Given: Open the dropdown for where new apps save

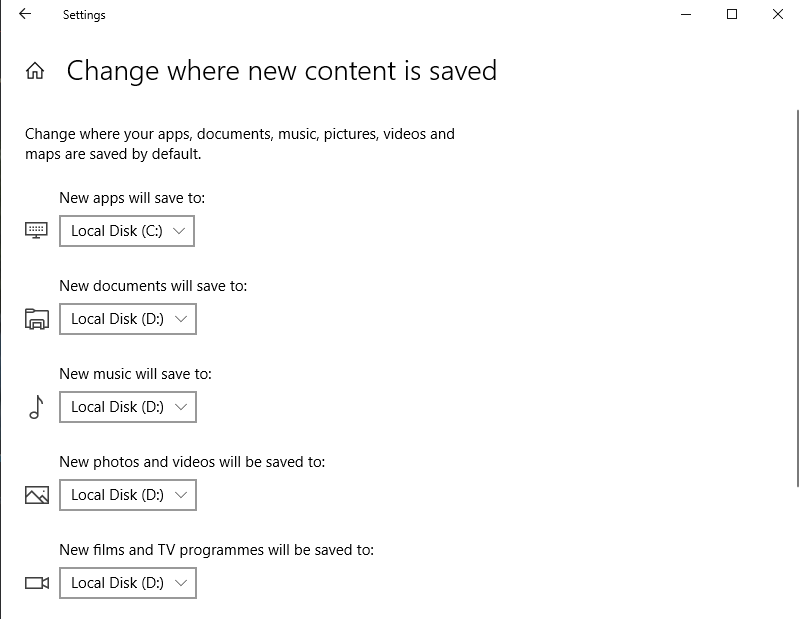Looking at the screenshot, I should tap(126, 231).
